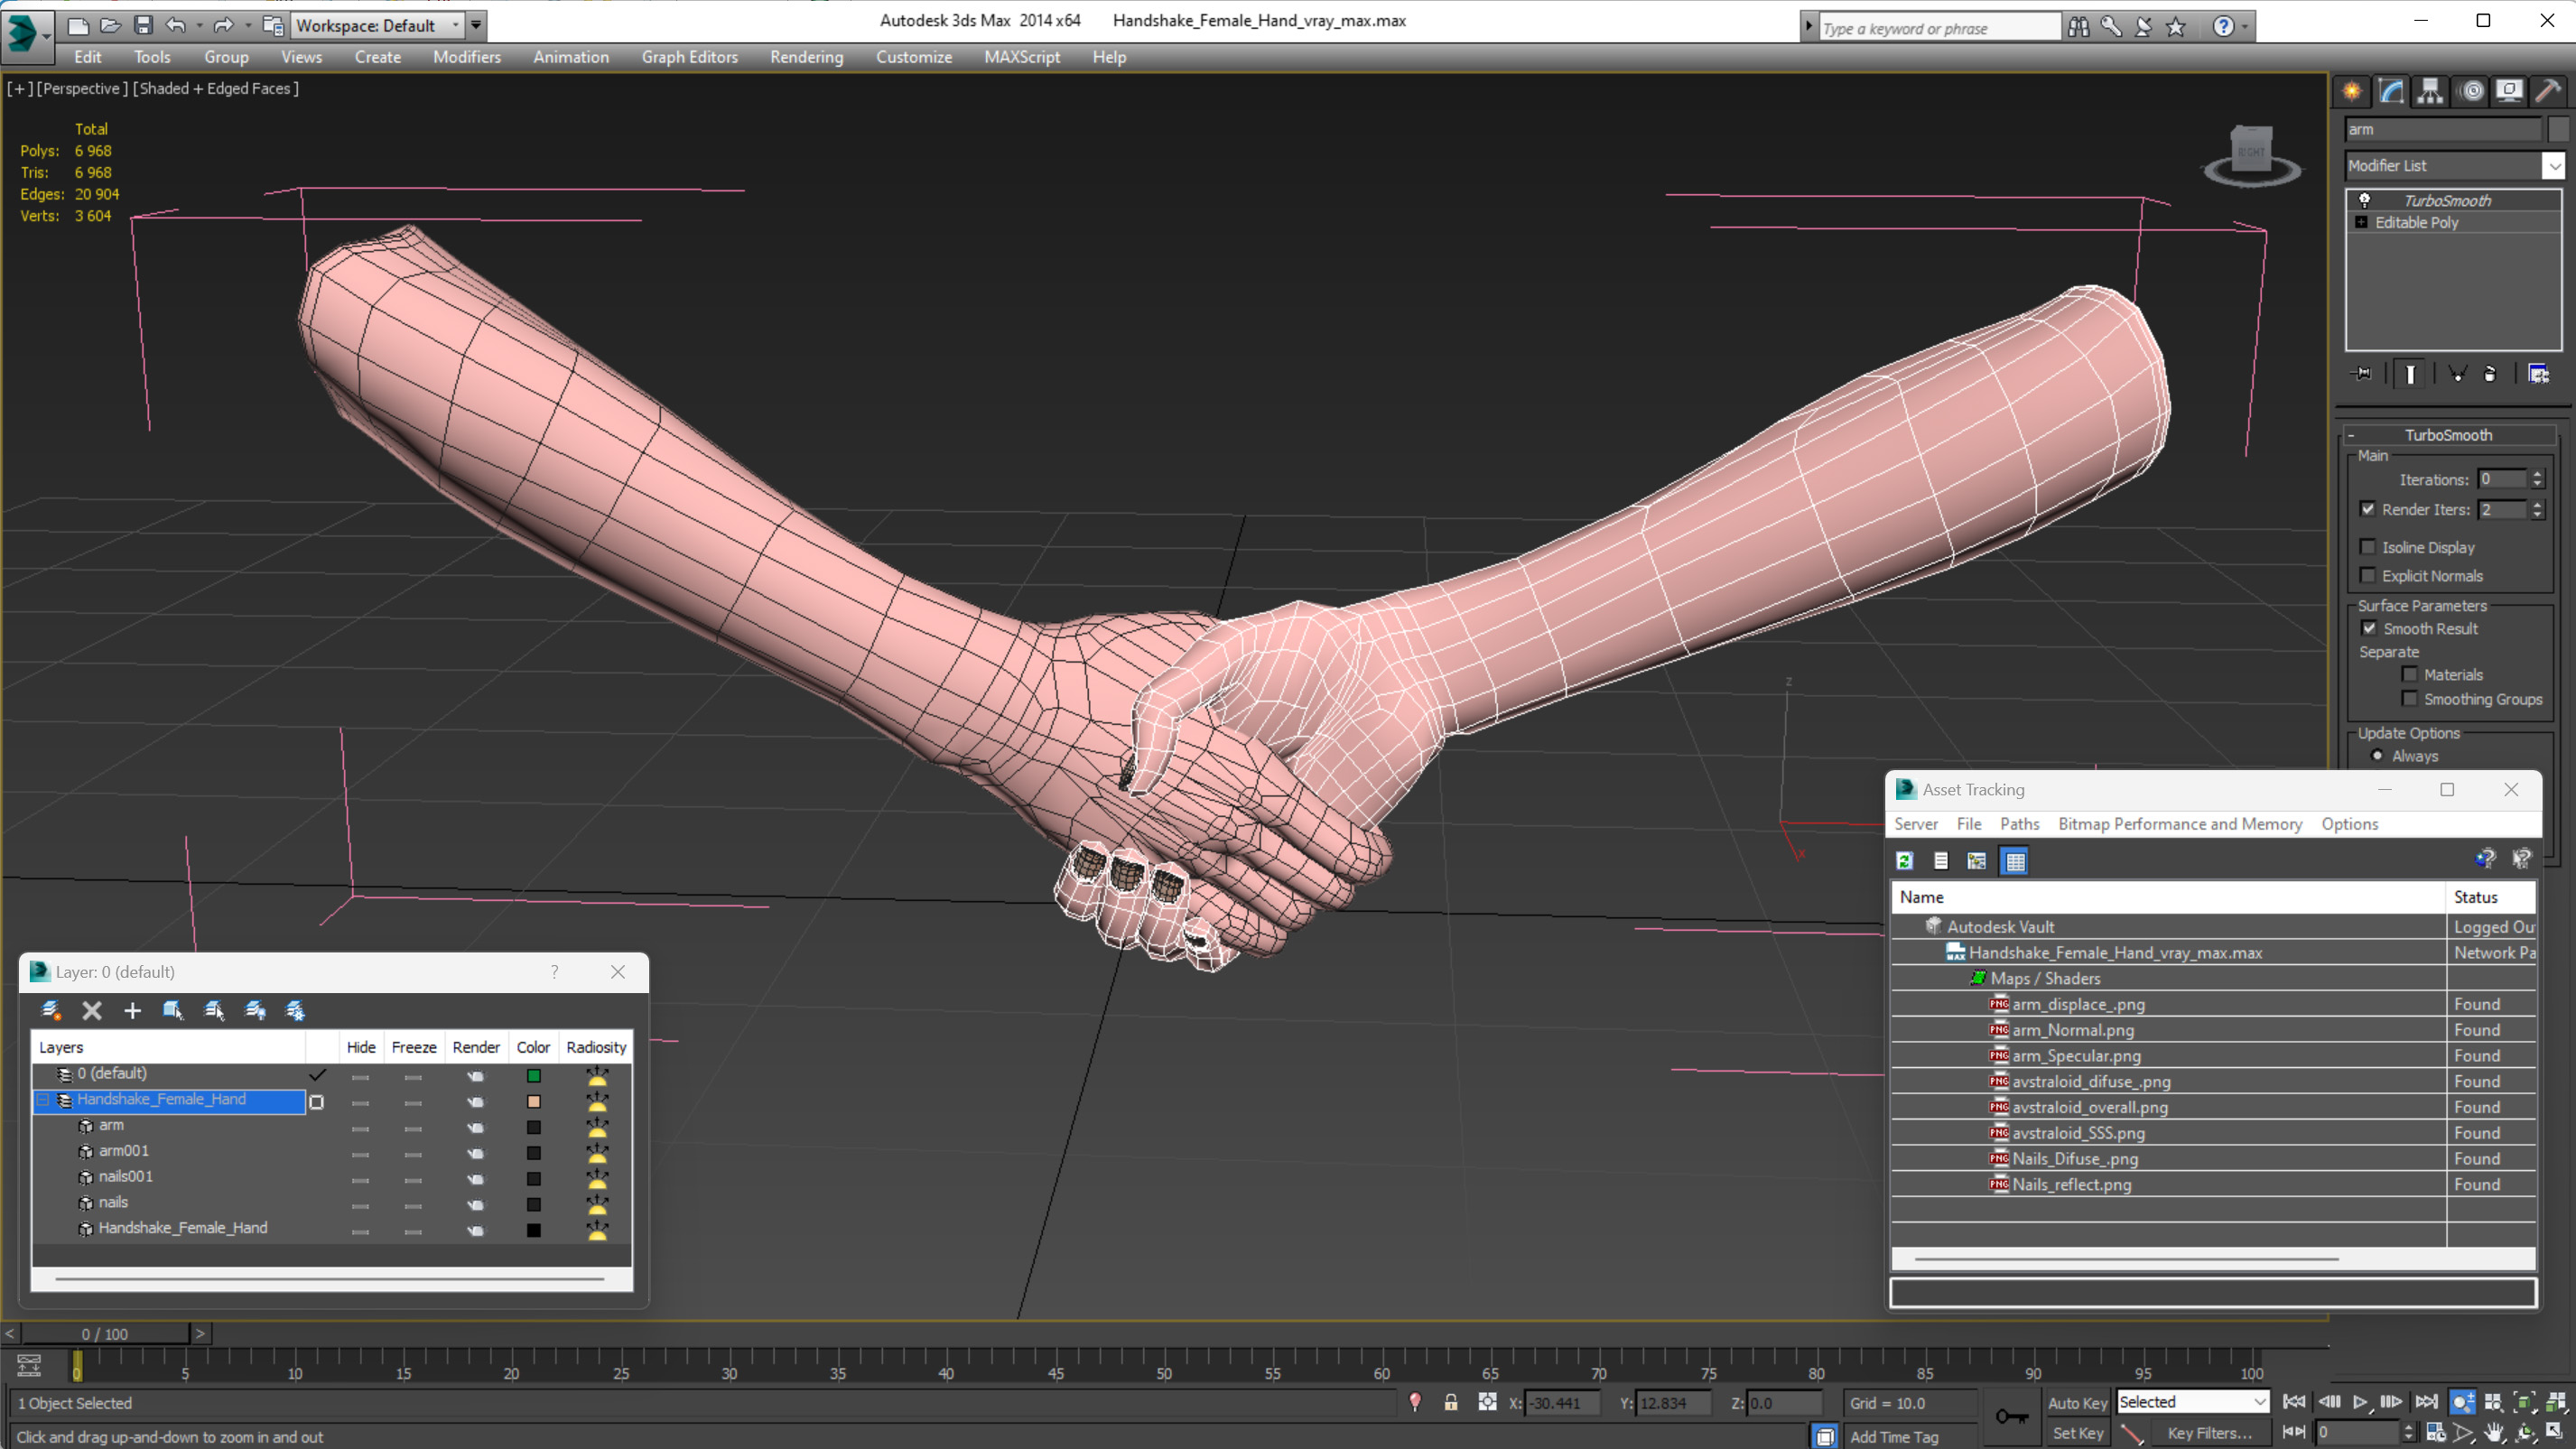The image size is (2576, 1449).
Task: Toggle Hide for arm001 layer row
Action: (x=360, y=1154)
